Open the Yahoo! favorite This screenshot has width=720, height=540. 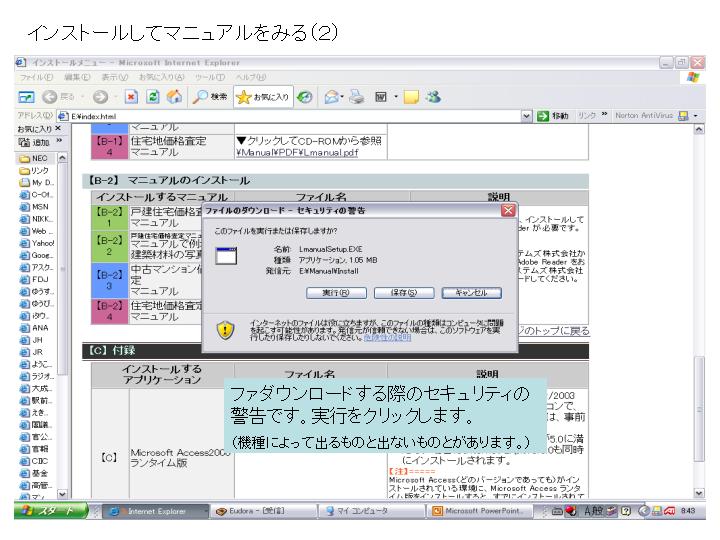point(37,243)
